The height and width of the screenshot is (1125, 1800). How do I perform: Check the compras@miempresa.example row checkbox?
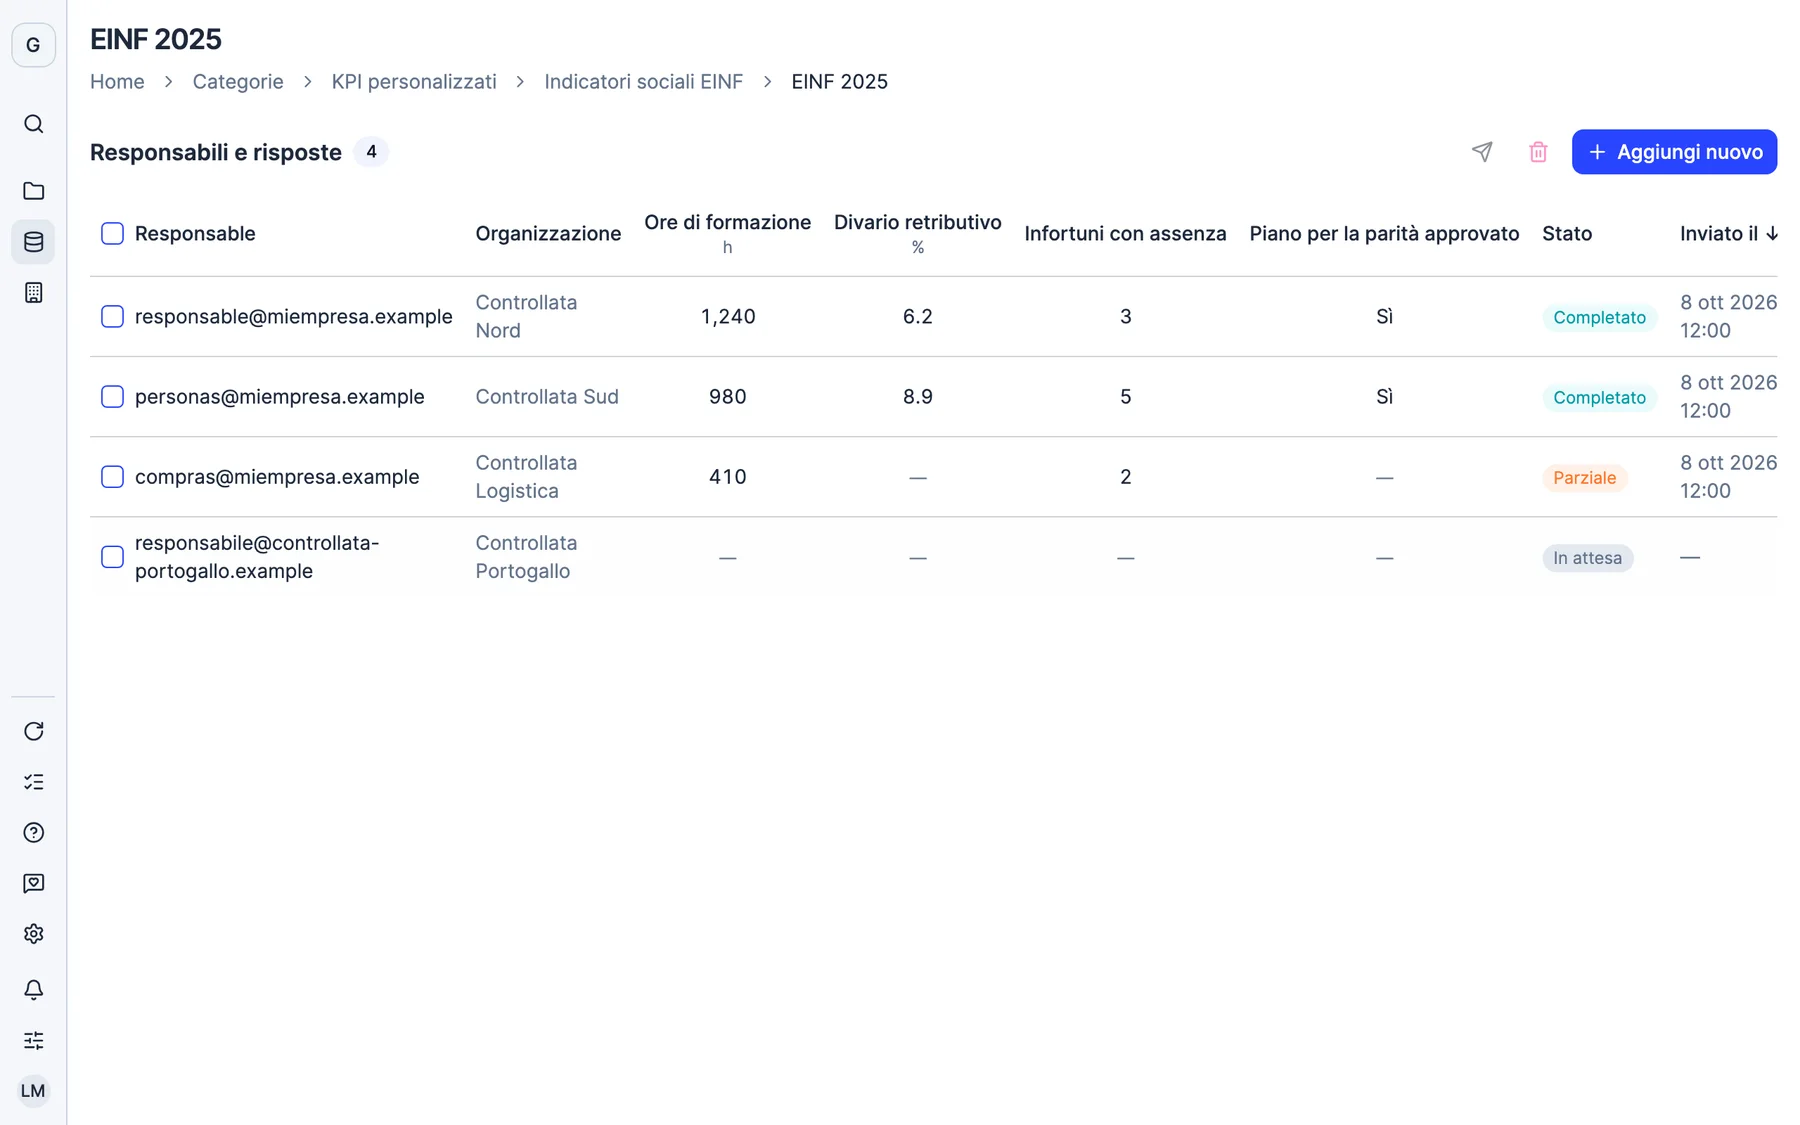tap(112, 477)
